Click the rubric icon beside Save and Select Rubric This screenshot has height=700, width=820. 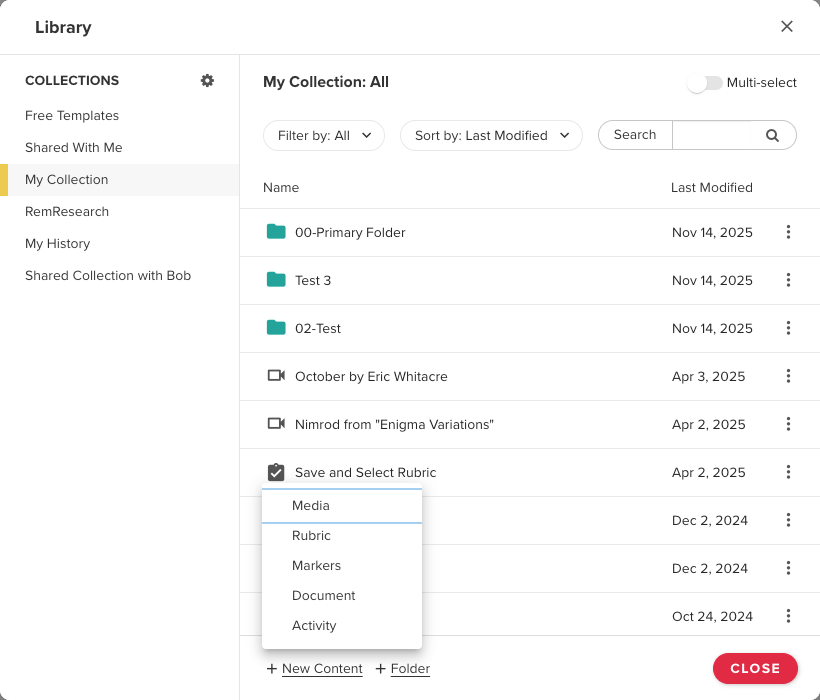pos(276,472)
